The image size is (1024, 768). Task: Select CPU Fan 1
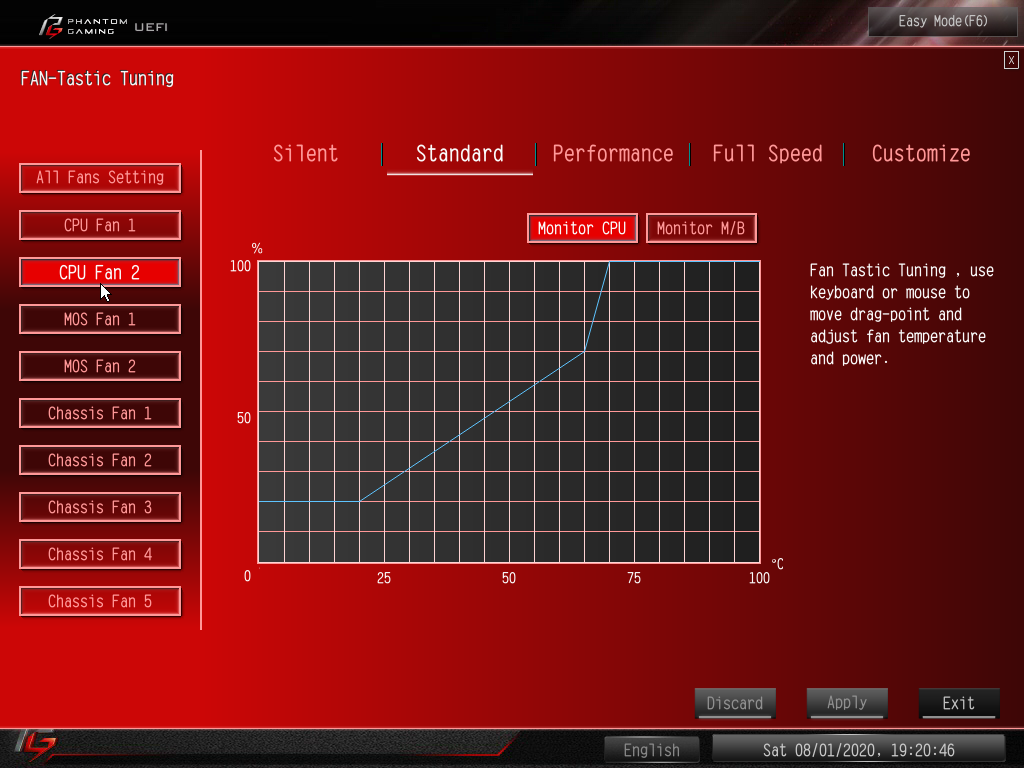point(100,225)
